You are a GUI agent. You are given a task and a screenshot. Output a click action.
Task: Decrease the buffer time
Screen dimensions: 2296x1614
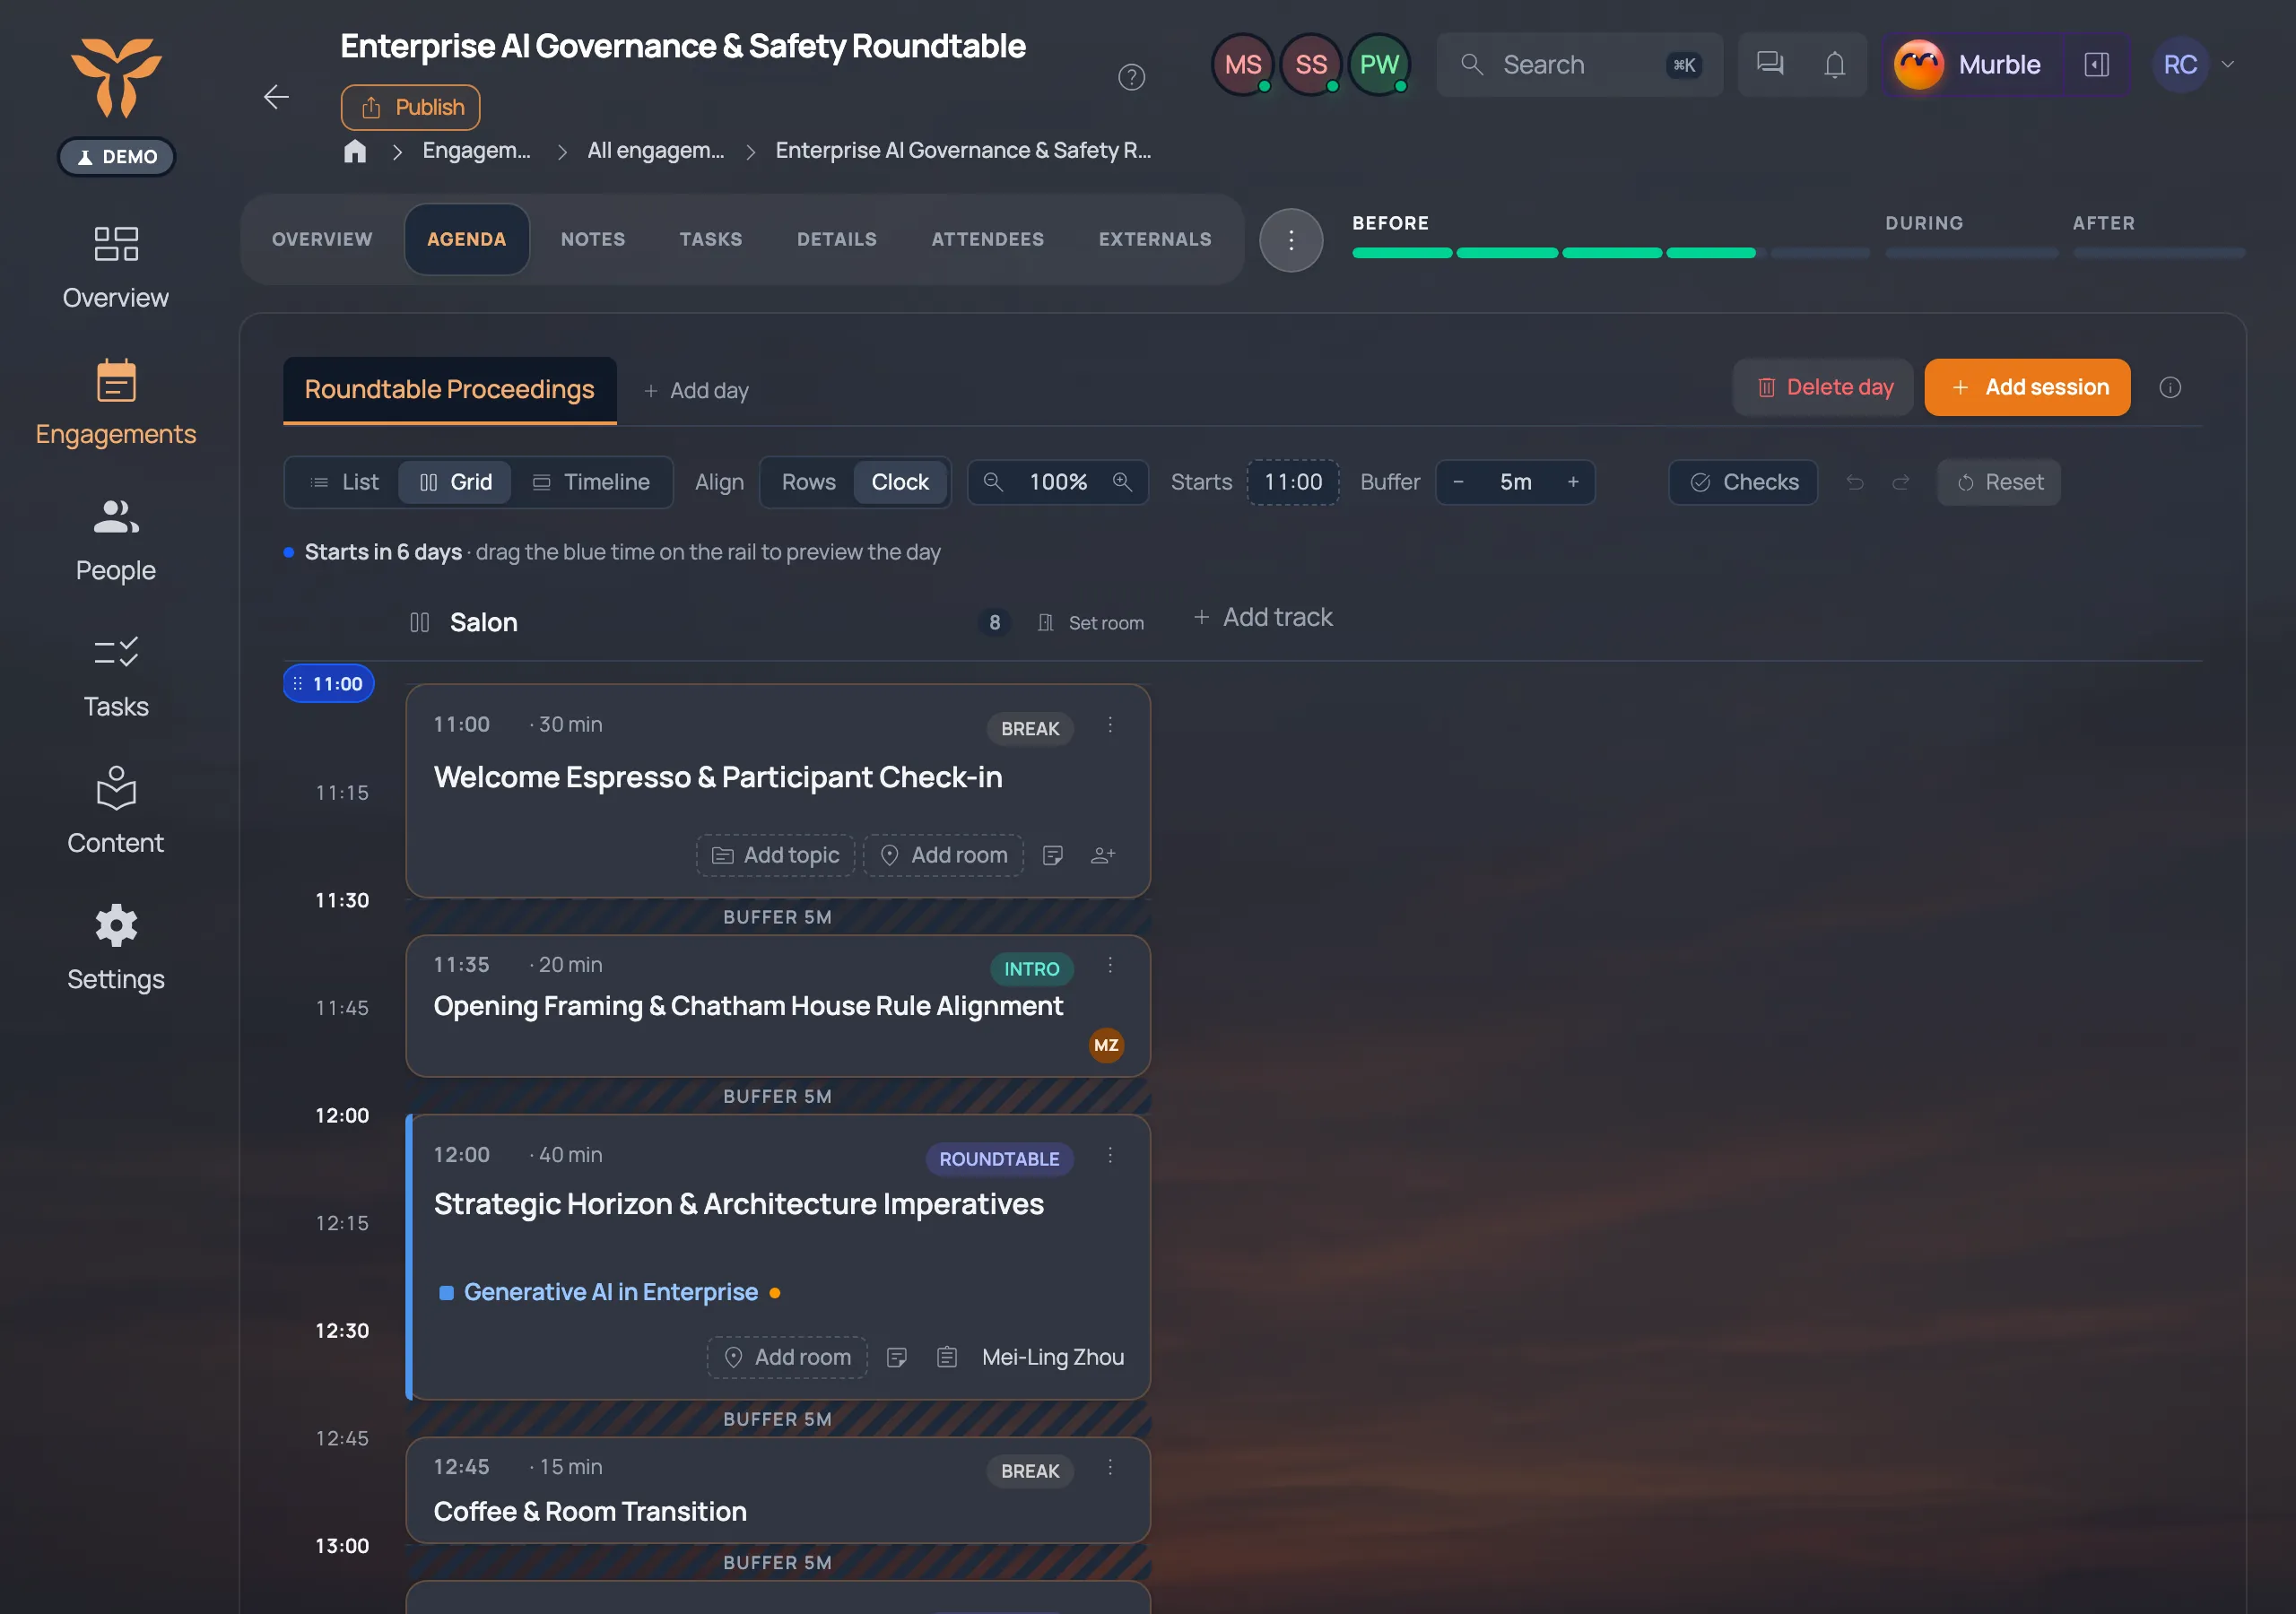1458,482
